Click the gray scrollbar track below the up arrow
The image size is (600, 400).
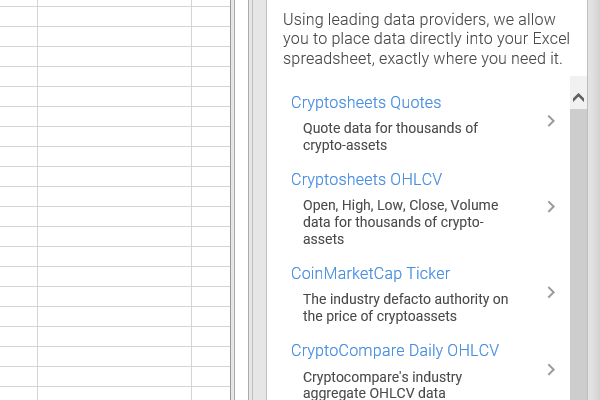click(x=578, y=253)
